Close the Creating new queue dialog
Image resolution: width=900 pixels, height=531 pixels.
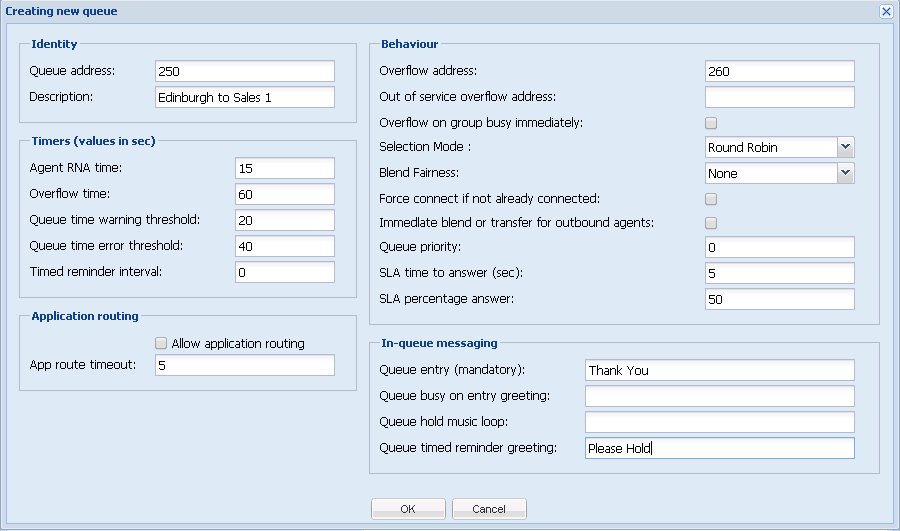point(886,11)
